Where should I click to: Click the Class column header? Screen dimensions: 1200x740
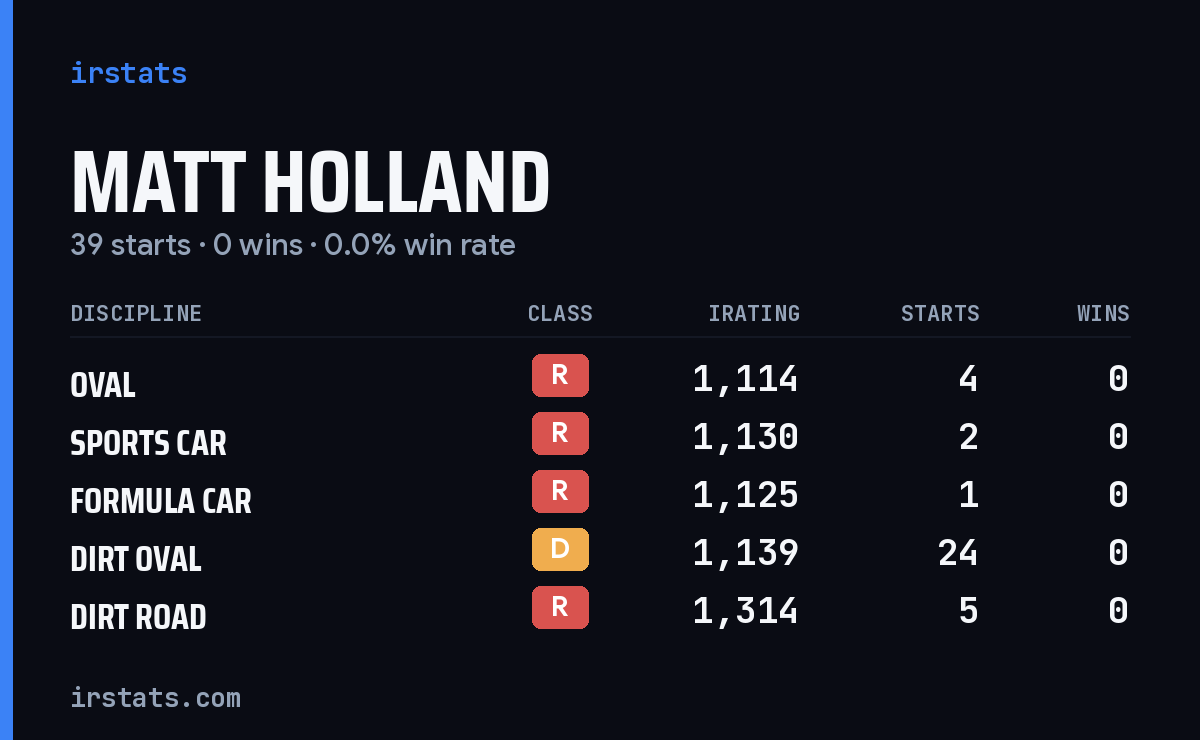[x=560, y=314]
